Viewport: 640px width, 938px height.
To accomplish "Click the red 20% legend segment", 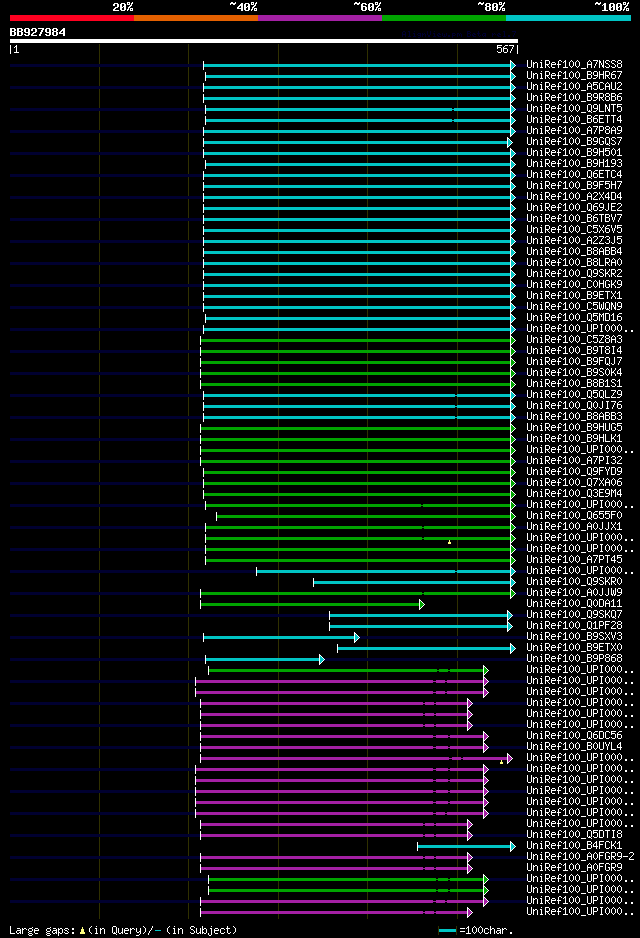I will [x=72, y=18].
